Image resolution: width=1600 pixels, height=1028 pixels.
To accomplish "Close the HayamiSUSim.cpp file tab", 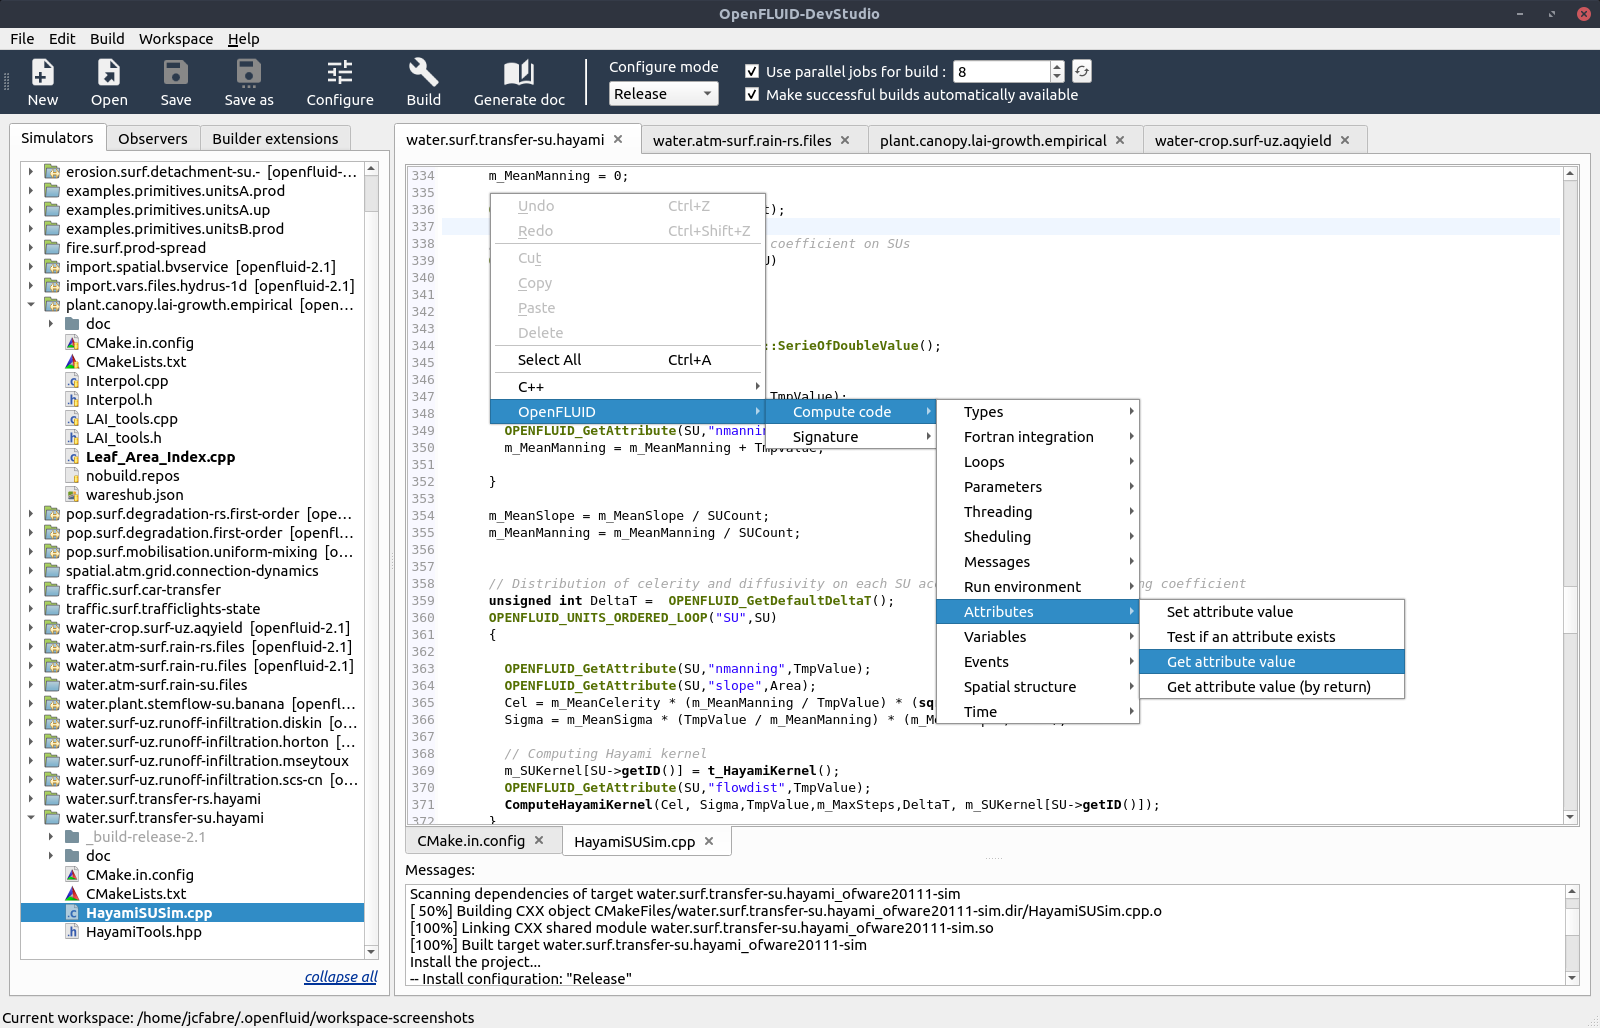I will pos(709,841).
